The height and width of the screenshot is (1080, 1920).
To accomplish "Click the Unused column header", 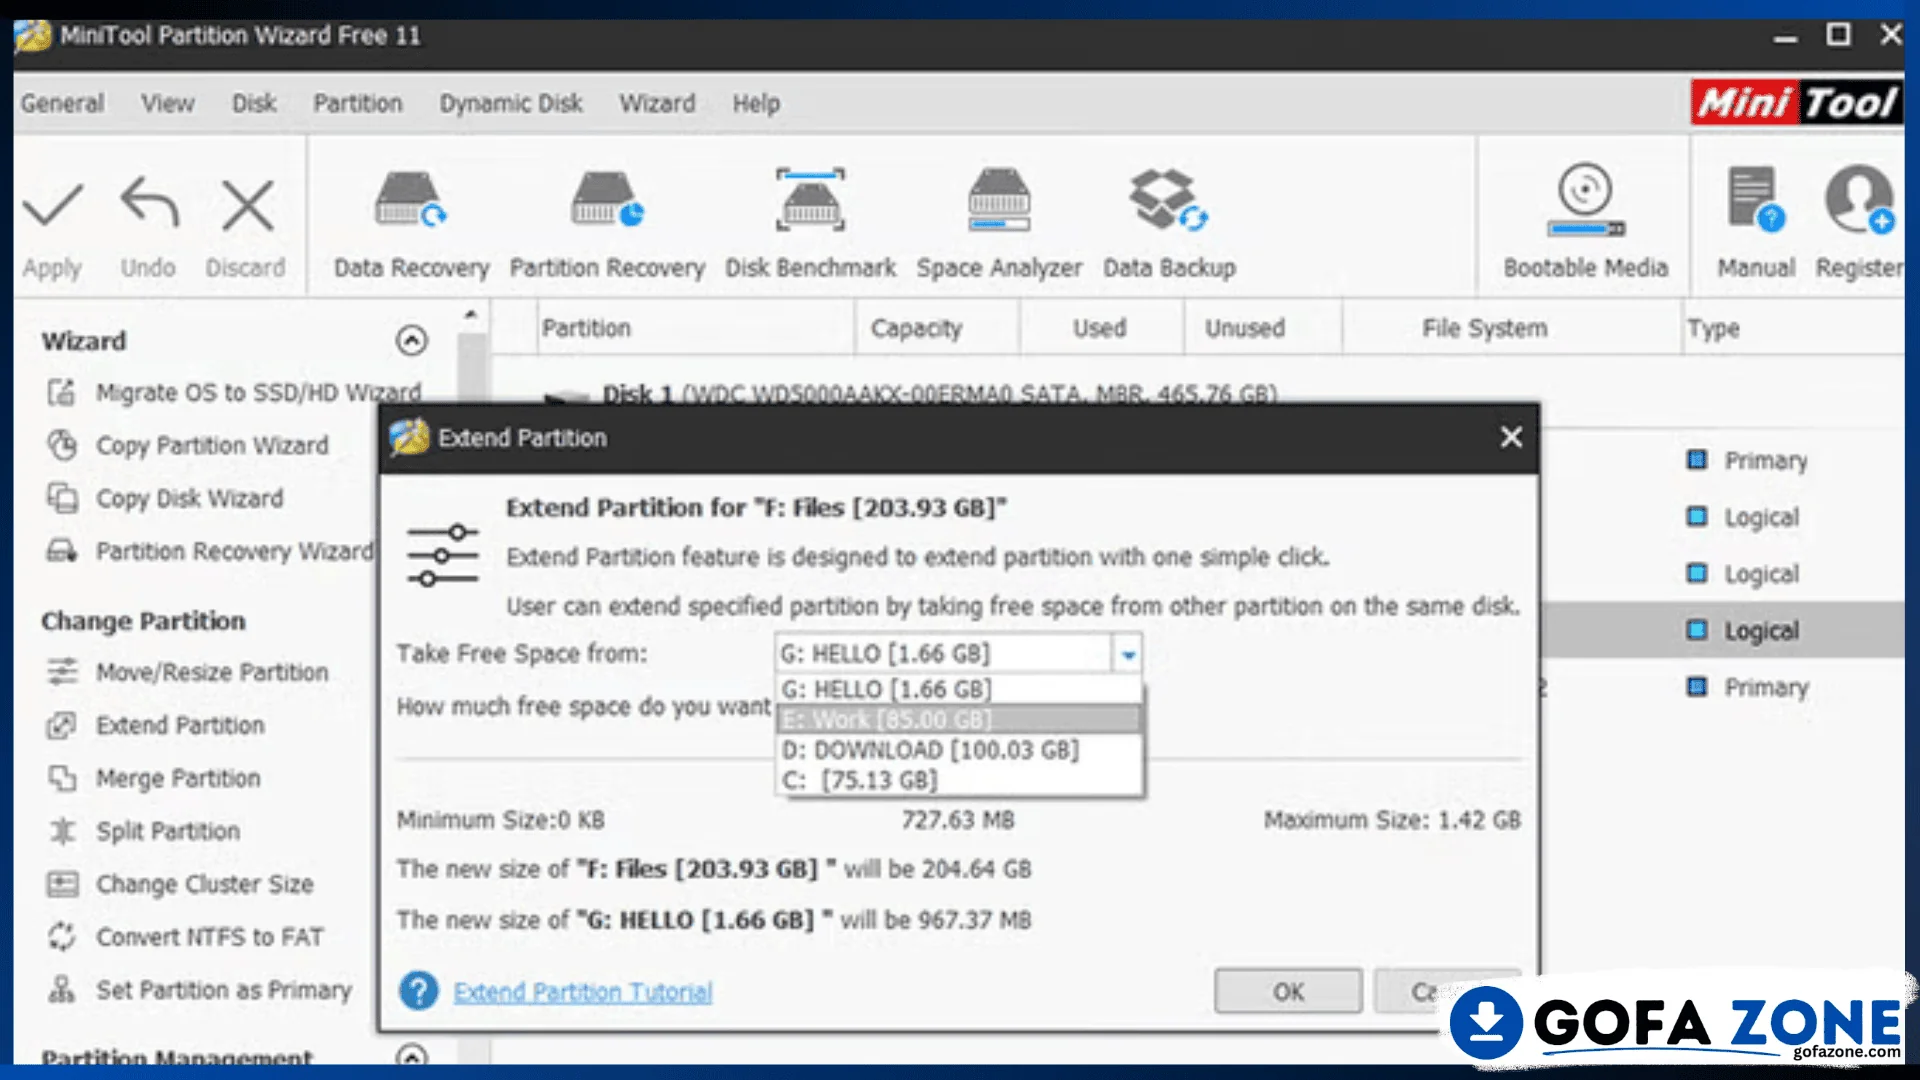I will [x=1262, y=328].
